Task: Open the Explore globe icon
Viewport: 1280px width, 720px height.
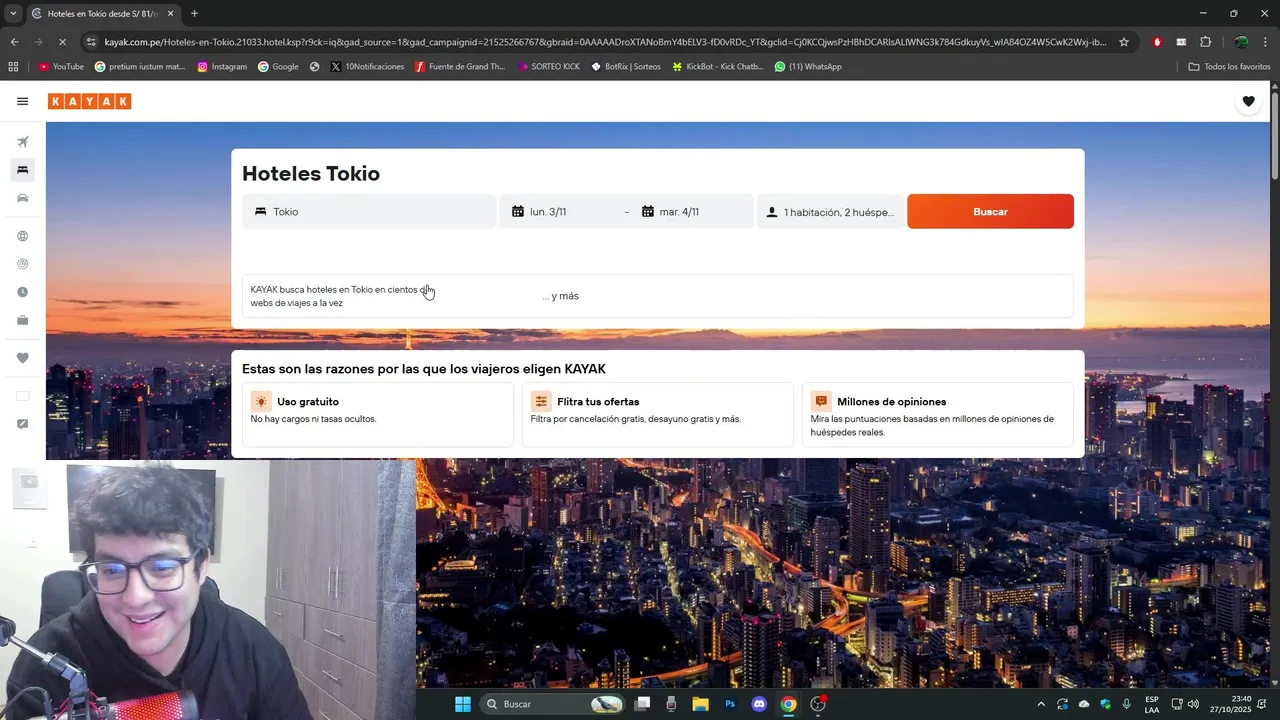Action: [x=22, y=236]
